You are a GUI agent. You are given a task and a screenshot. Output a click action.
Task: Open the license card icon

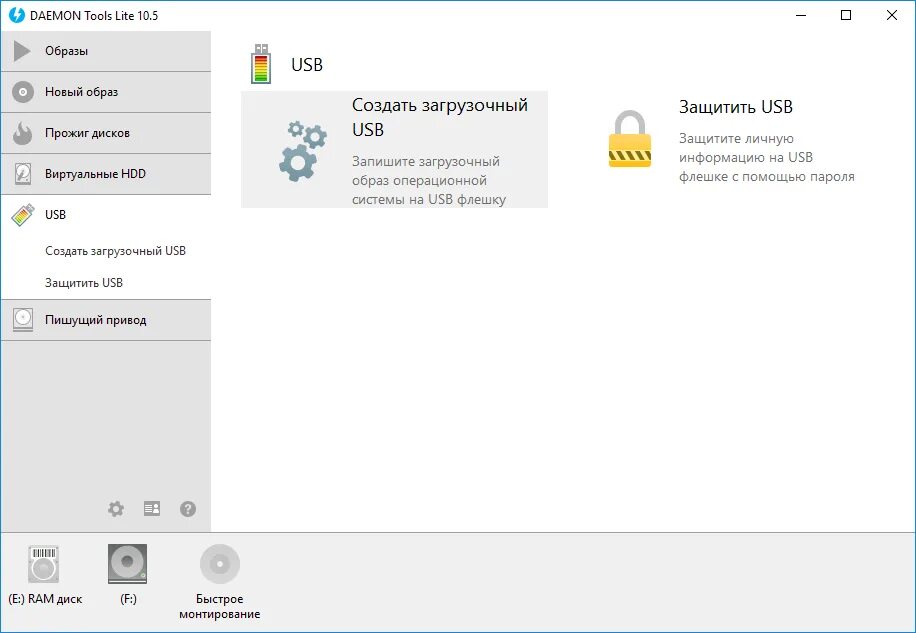point(152,509)
